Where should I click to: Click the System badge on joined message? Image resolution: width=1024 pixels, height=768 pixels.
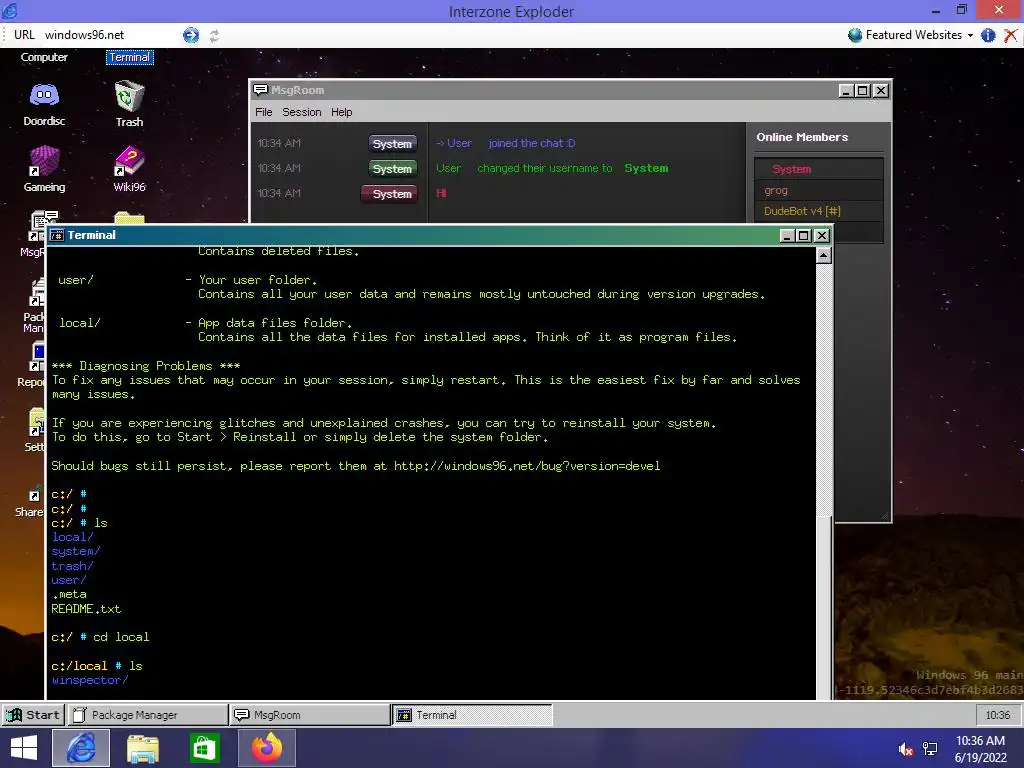pos(392,144)
